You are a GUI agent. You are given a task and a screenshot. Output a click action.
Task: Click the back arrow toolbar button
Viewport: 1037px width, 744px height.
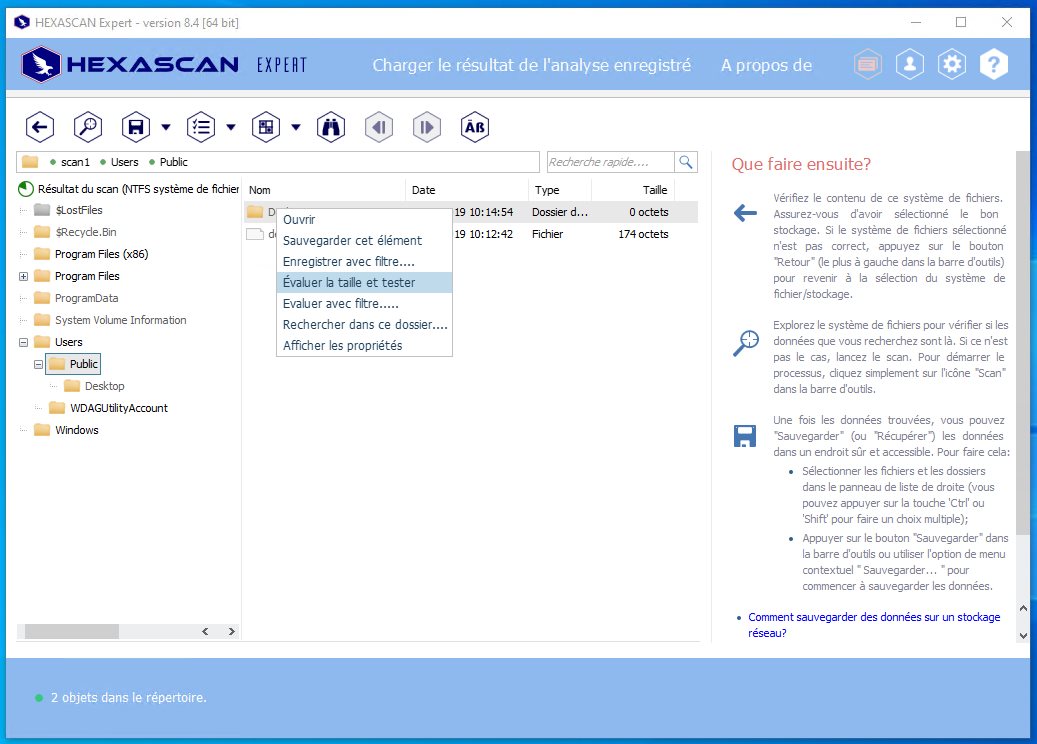40,127
